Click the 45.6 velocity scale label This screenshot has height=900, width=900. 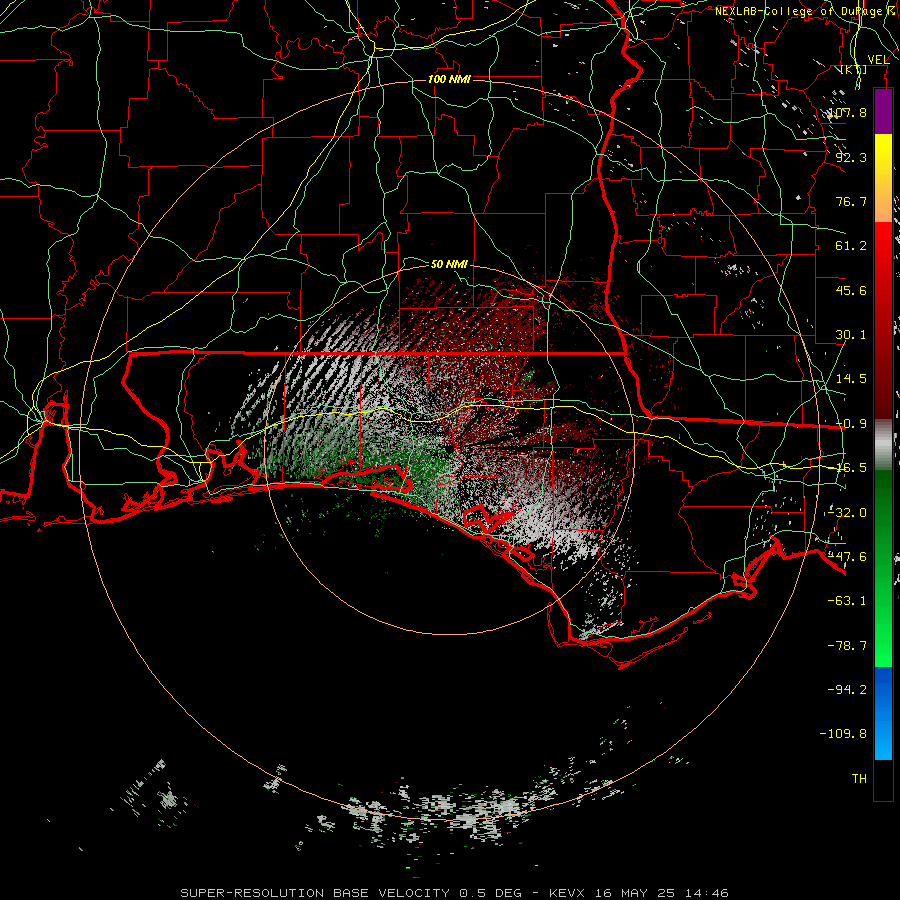(x=851, y=290)
